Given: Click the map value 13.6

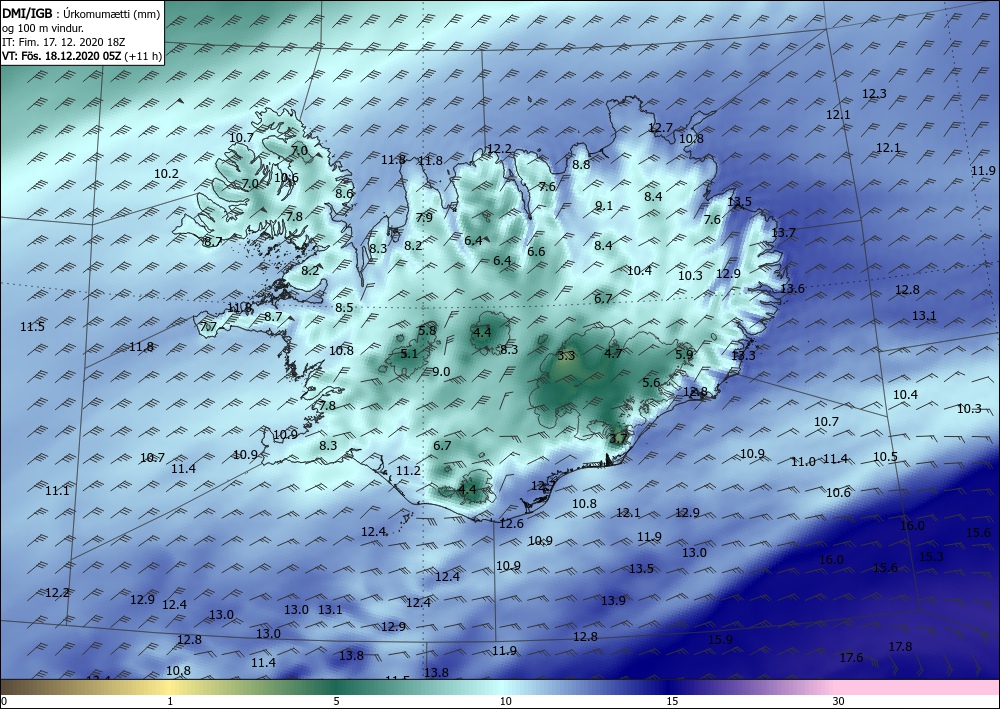Looking at the screenshot, I should click(x=792, y=288).
